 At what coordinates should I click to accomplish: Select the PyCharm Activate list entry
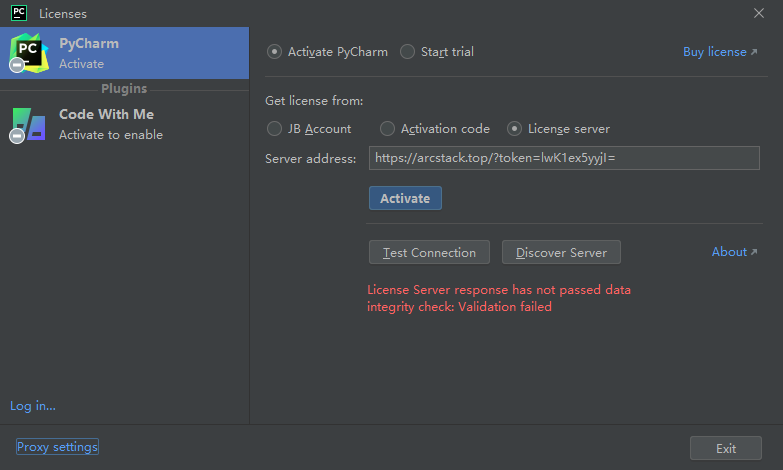coord(124,53)
